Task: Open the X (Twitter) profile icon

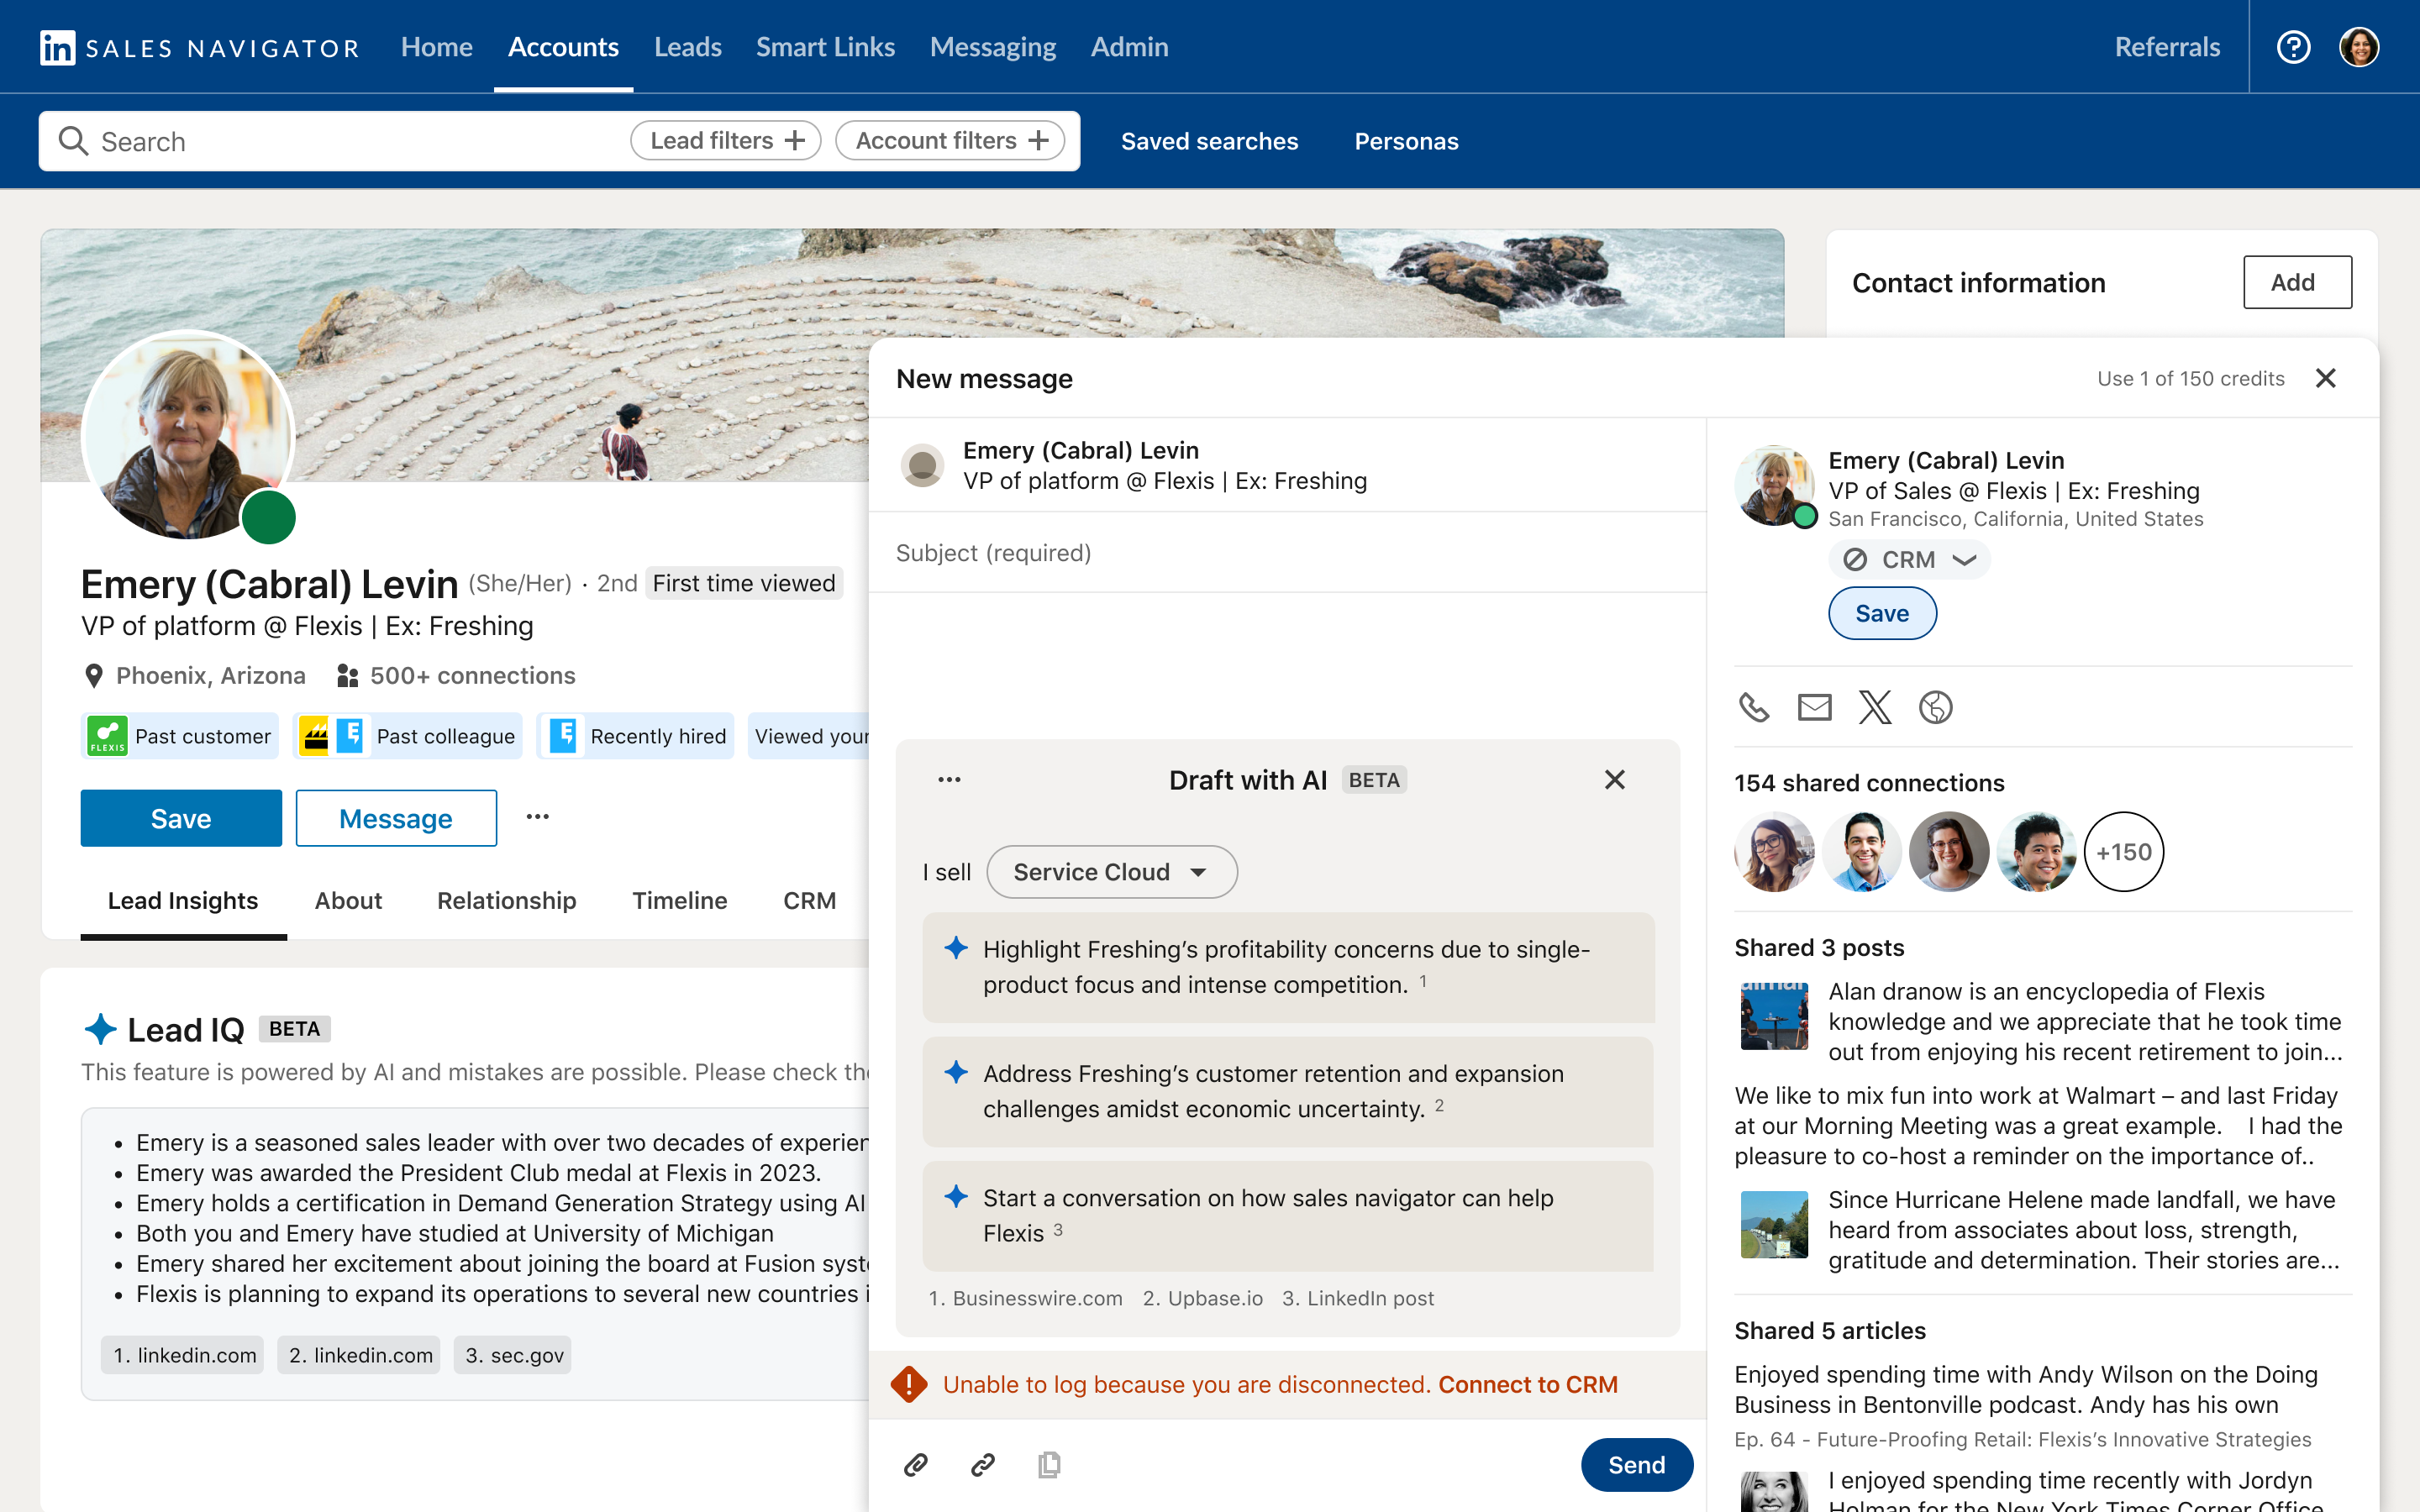Action: pyautogui.click(x=1875, y=707)
